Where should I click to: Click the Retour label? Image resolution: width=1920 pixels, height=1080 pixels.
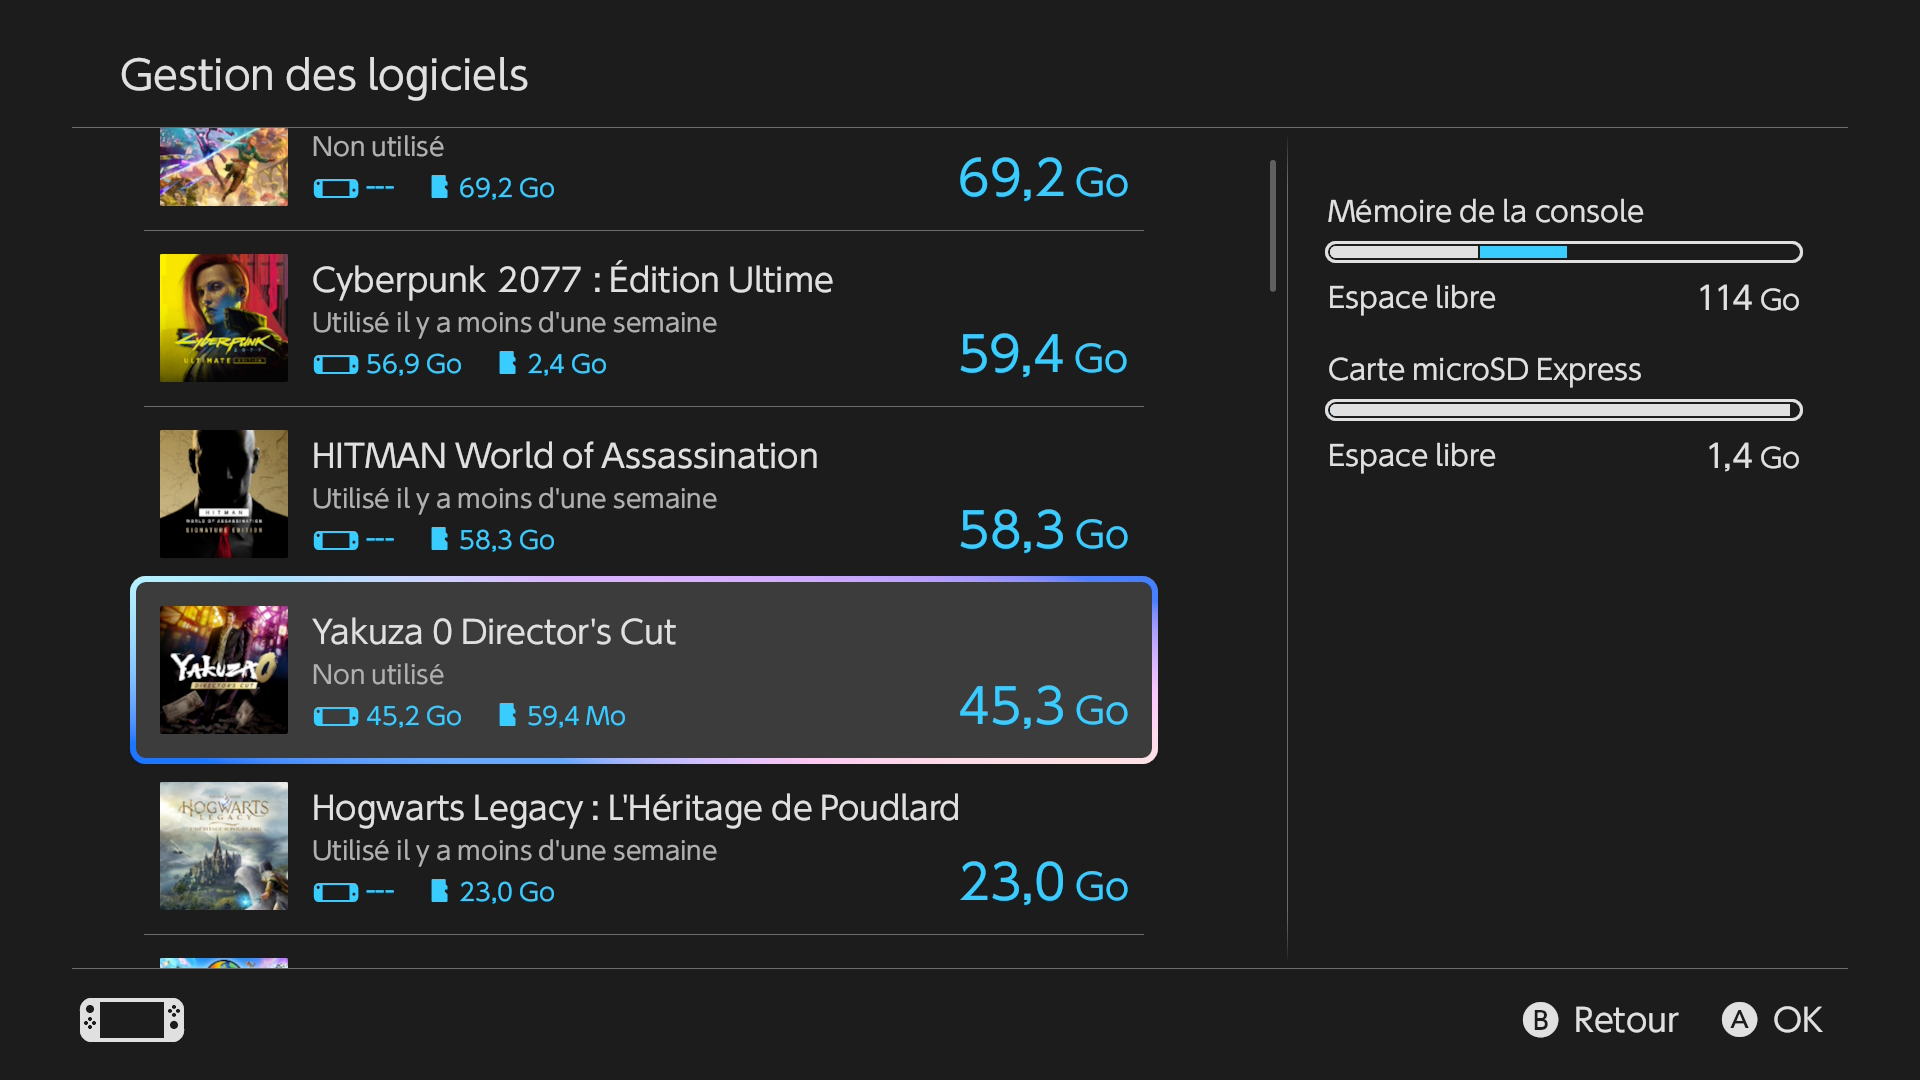click(x=1625, y=1020)
